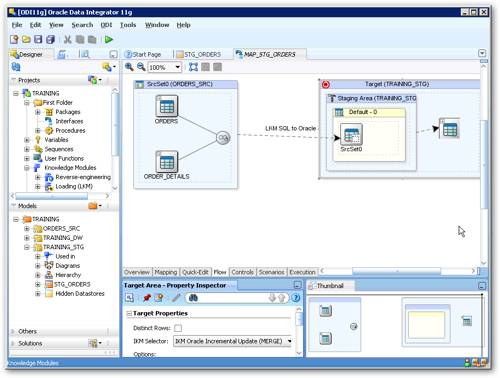The width and height of the screenshot is (500, 378).
Task: Click the Fit to Window diagram icon
Action: [193, 67]
